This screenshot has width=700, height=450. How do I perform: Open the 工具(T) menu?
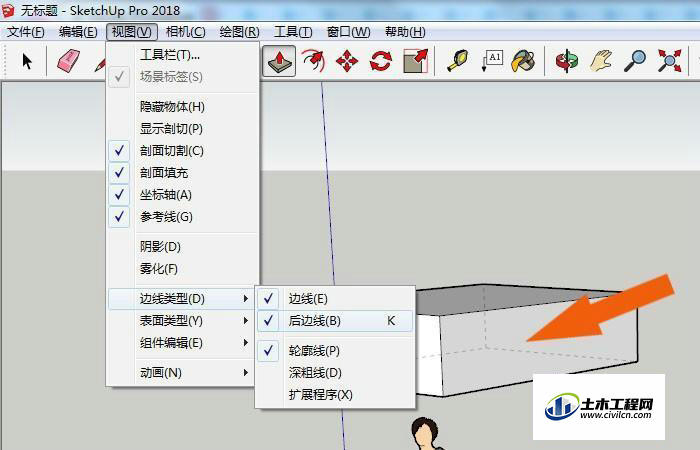(293, 32)
